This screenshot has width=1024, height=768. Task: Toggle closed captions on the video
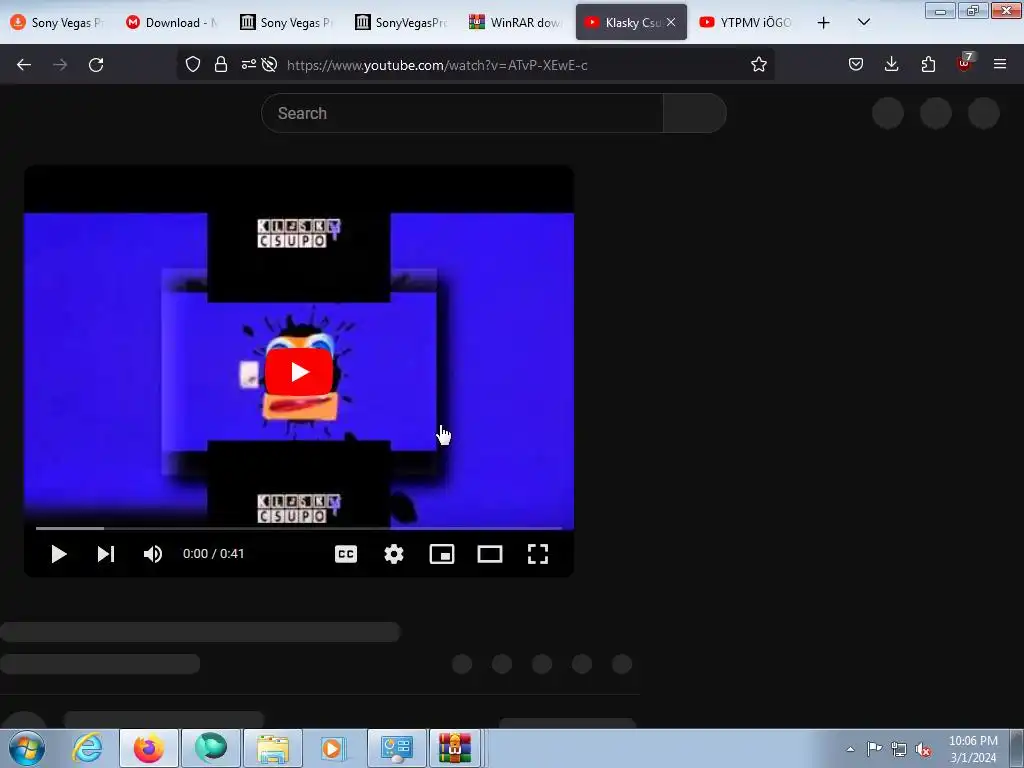tap(345, 554)
